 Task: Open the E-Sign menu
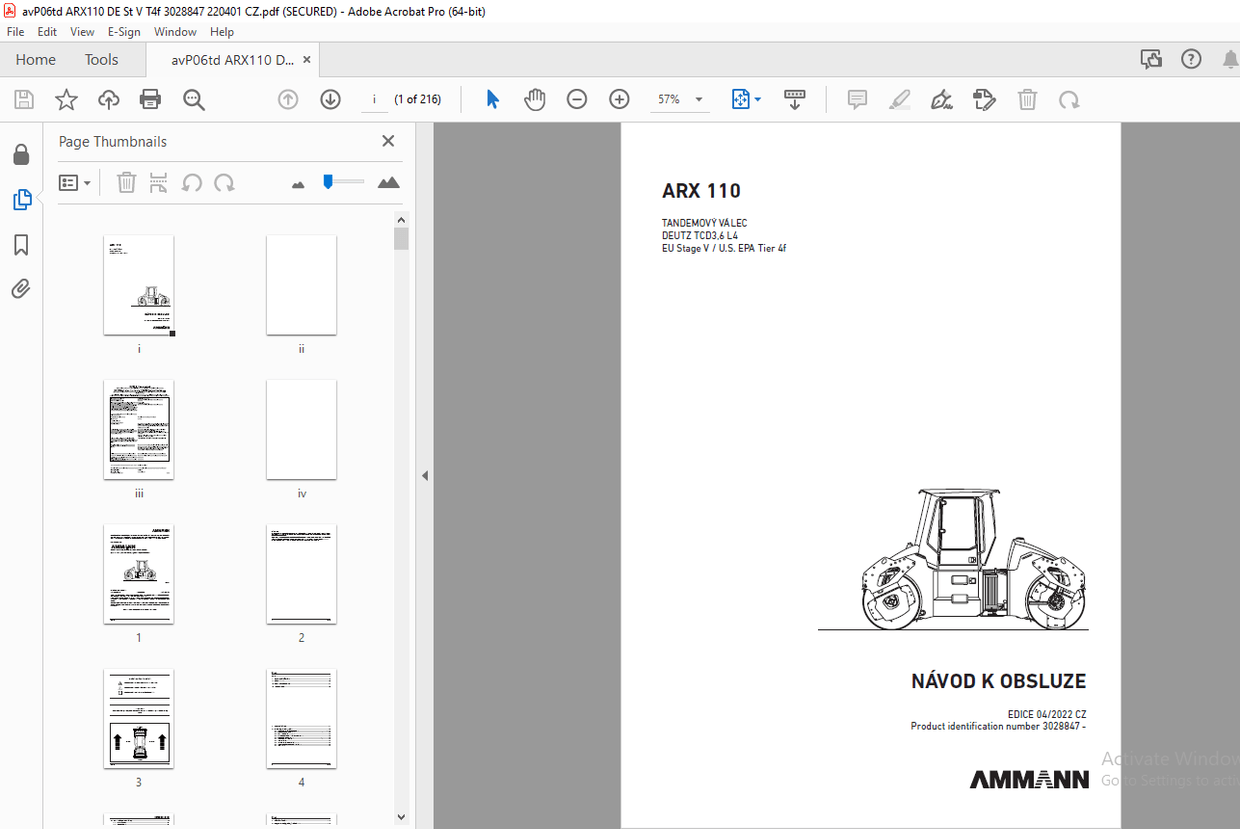(124, 31)
